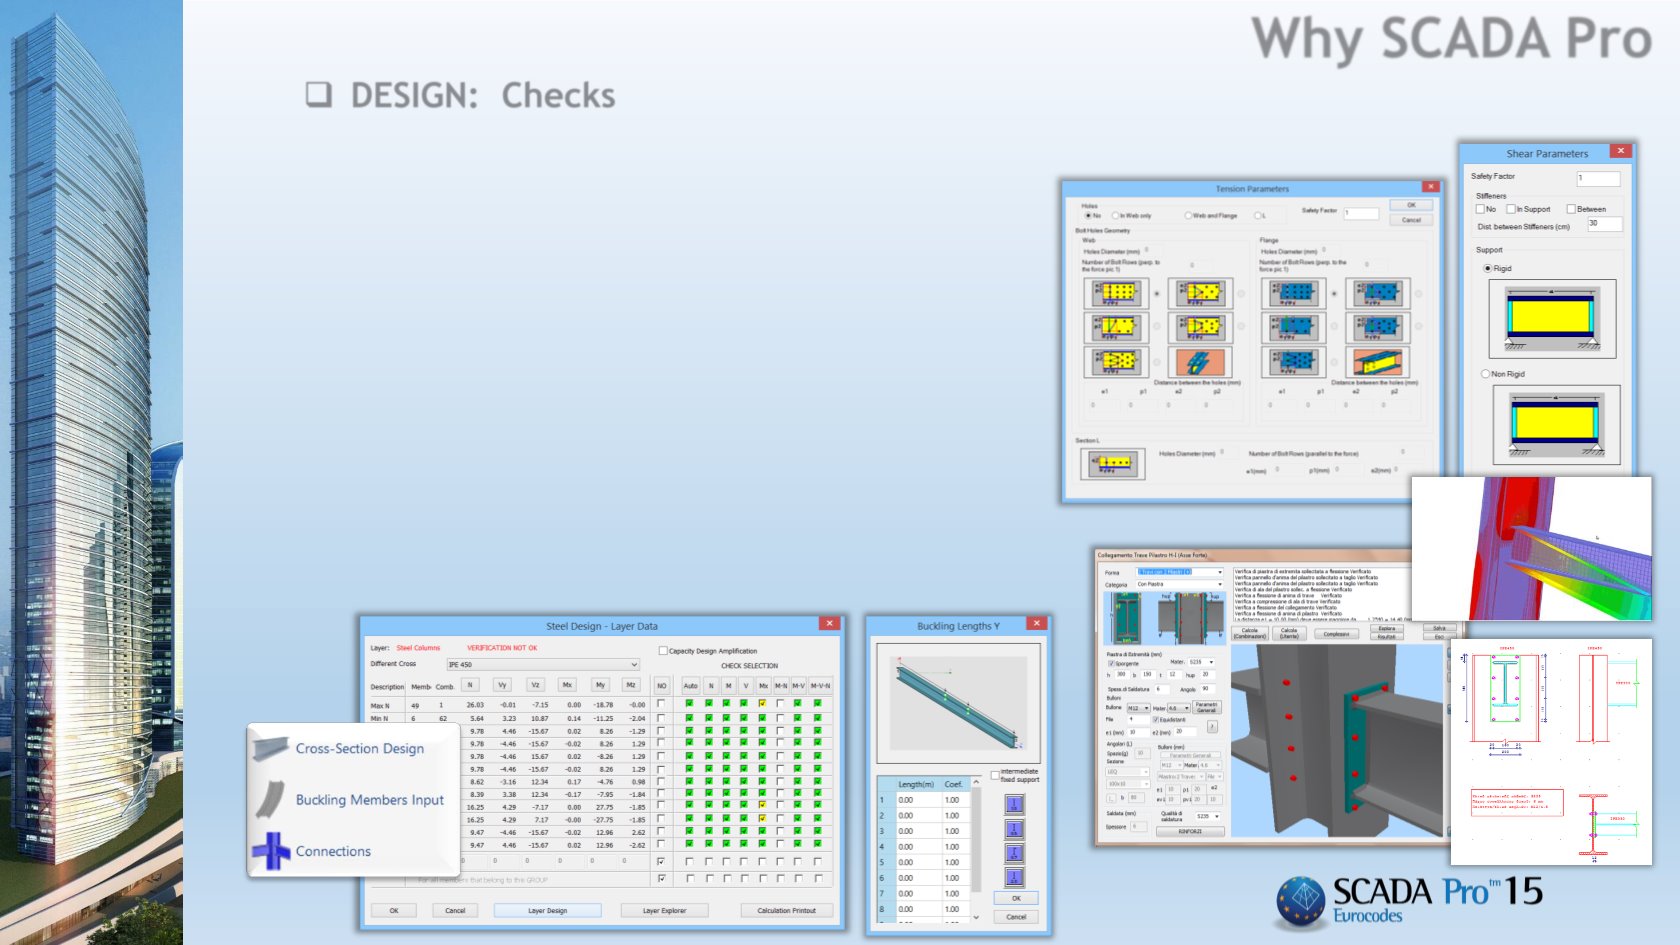Screen dimensions: 1680x945
Task: Click second blue support icon in Buckling Lengths
Action: coord(1014,829)
